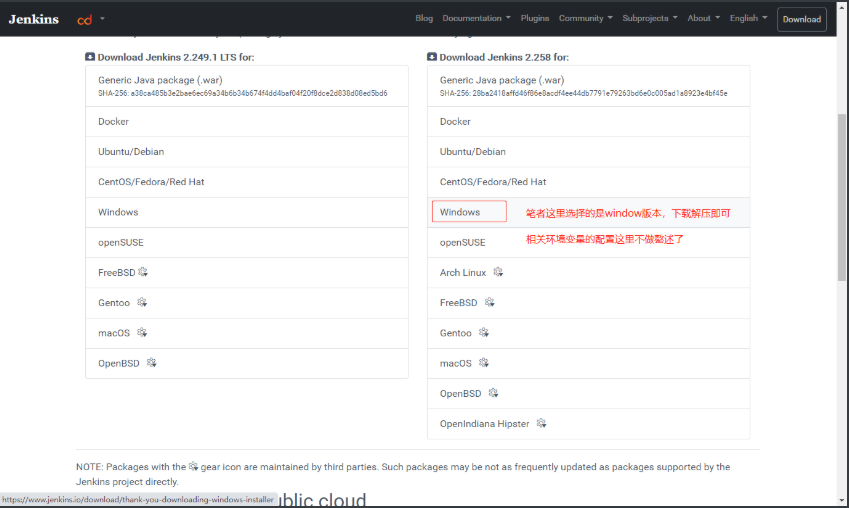Select Windows under Jenkins 2.258 weekly

(x=589, y=213)
